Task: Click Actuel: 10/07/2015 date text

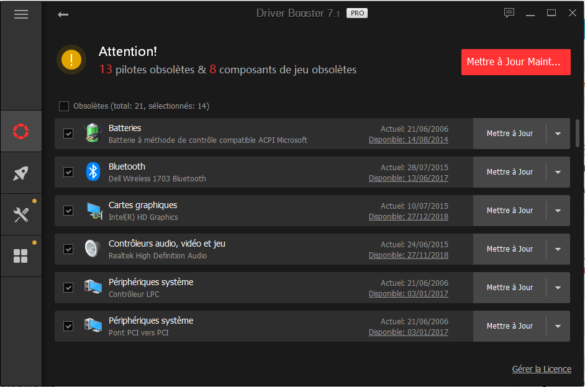Action: [x=414, y=206]
